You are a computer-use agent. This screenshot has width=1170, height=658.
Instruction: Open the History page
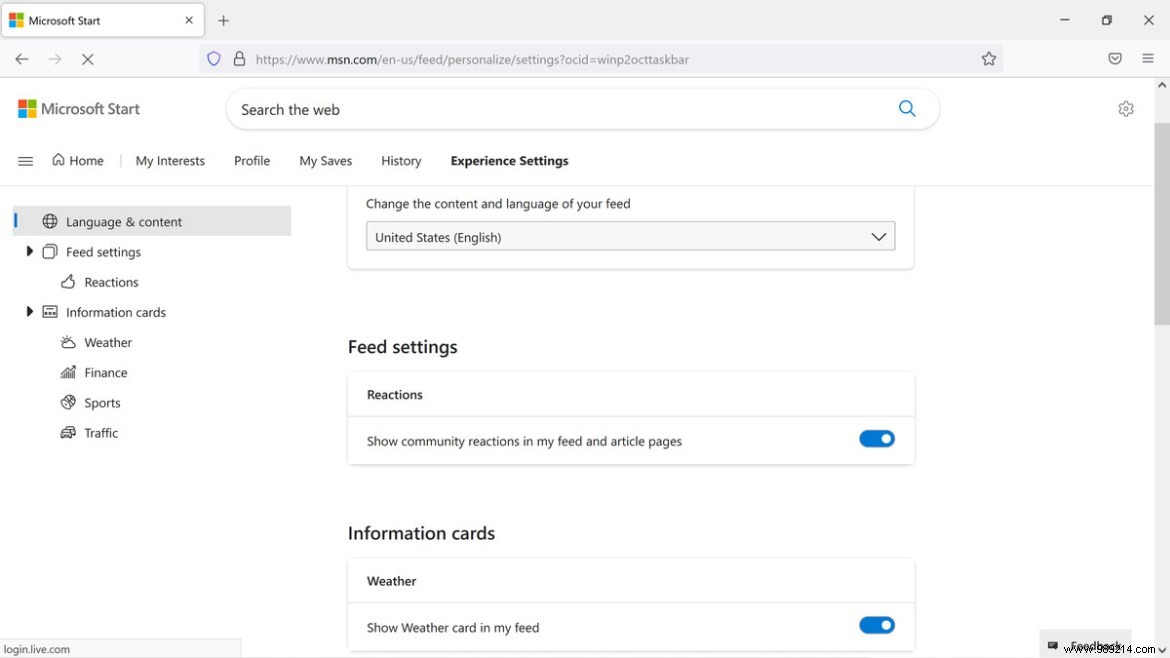[x=401, y=160]
